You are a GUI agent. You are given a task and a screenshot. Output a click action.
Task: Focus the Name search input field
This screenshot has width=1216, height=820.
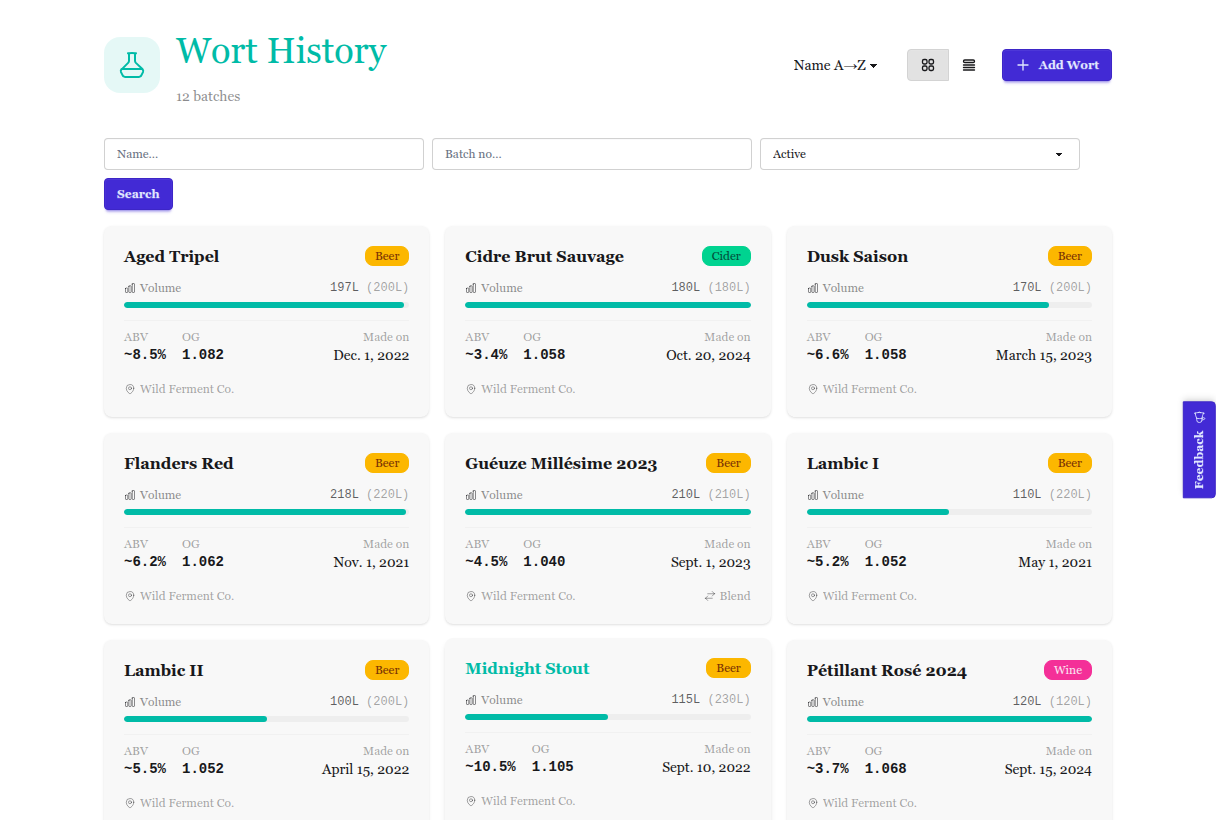(x=264, y=154)
